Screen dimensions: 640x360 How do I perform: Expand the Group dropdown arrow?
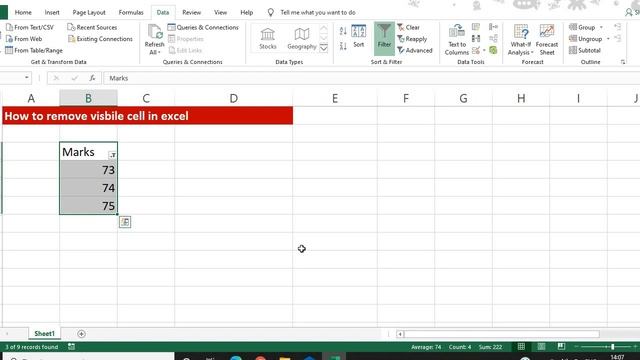601,27
